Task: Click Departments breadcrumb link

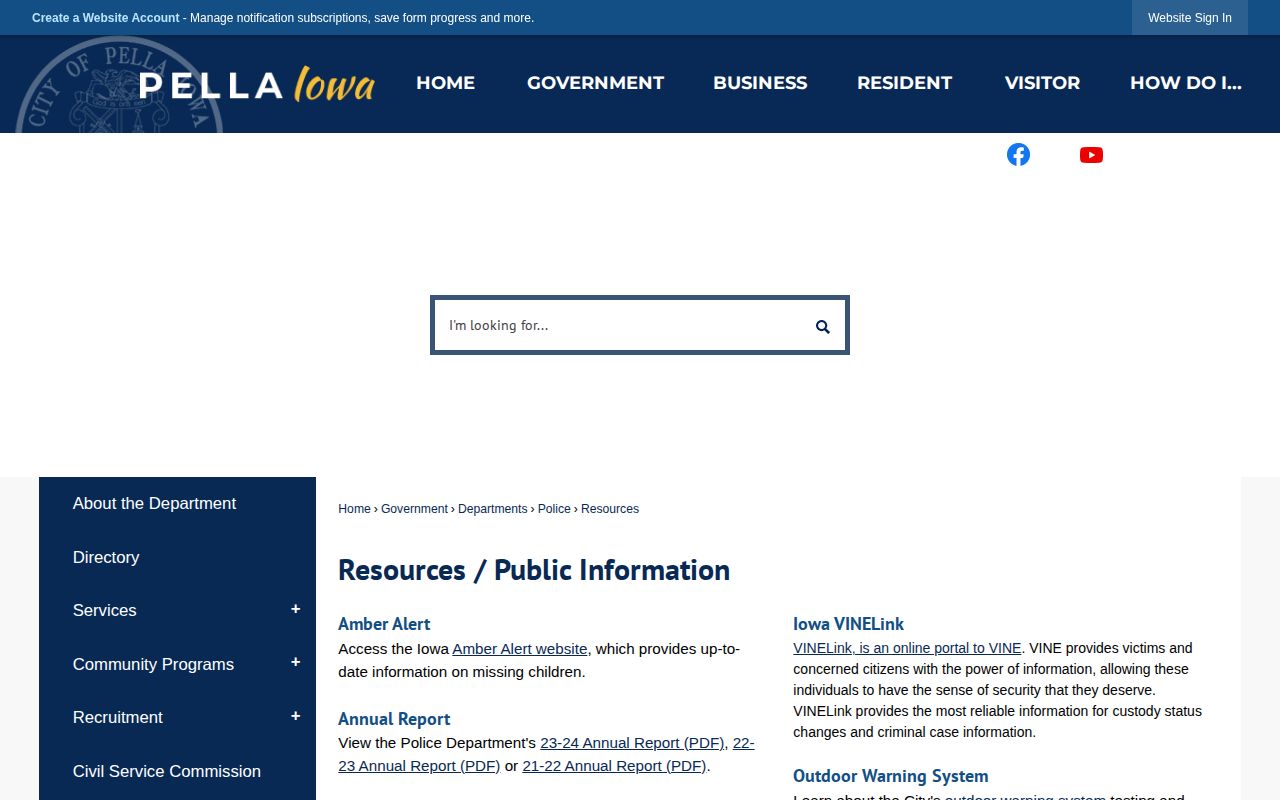Action: coord(492,509)
